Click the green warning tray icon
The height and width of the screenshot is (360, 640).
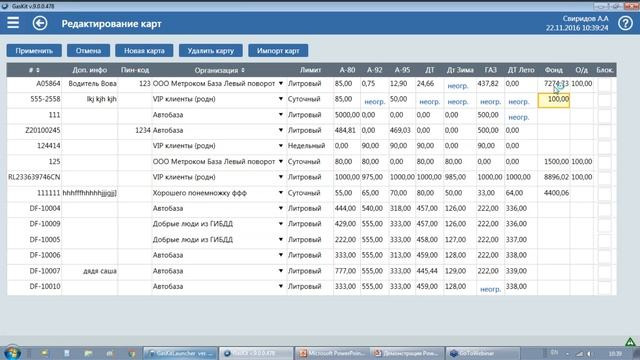(630, 341)
